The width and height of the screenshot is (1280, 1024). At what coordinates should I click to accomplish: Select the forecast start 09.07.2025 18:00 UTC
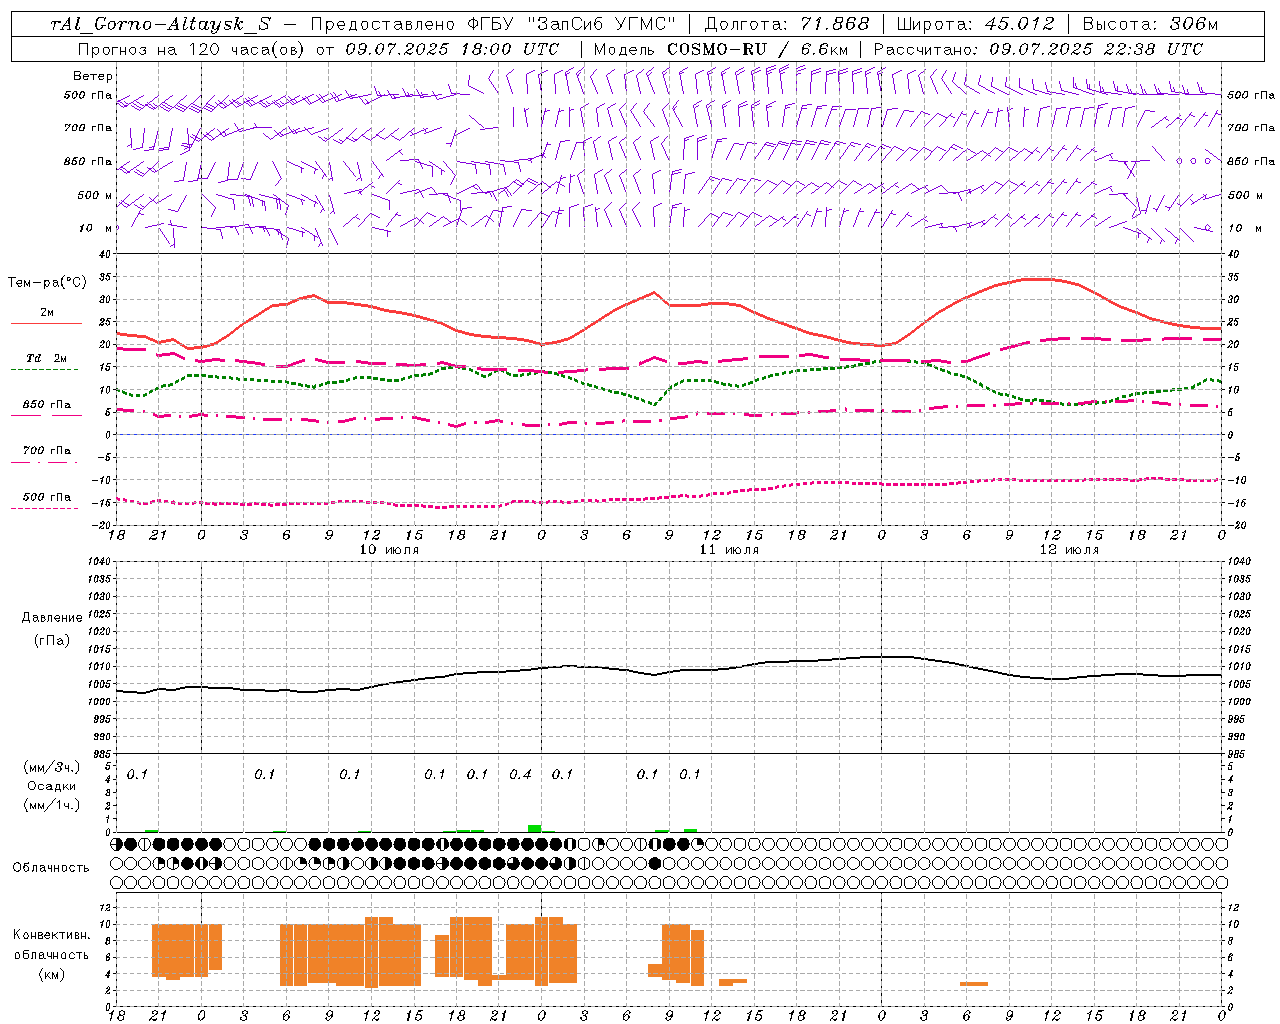[x=452, y=49]
